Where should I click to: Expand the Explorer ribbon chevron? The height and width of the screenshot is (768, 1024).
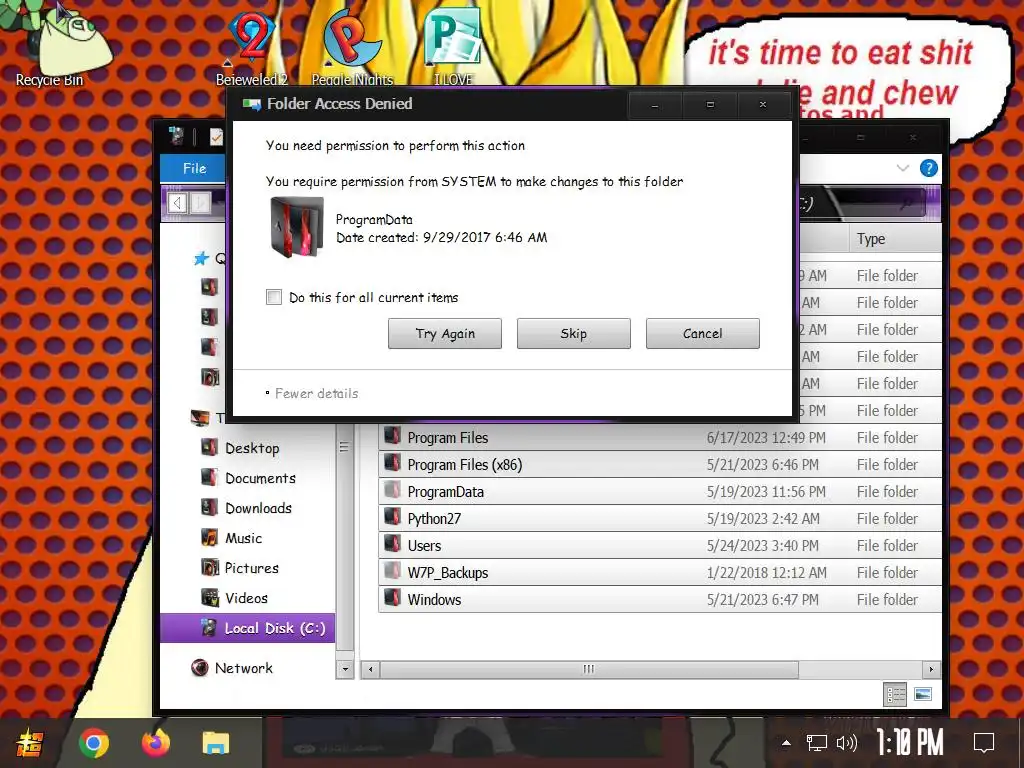pos(903,168)
